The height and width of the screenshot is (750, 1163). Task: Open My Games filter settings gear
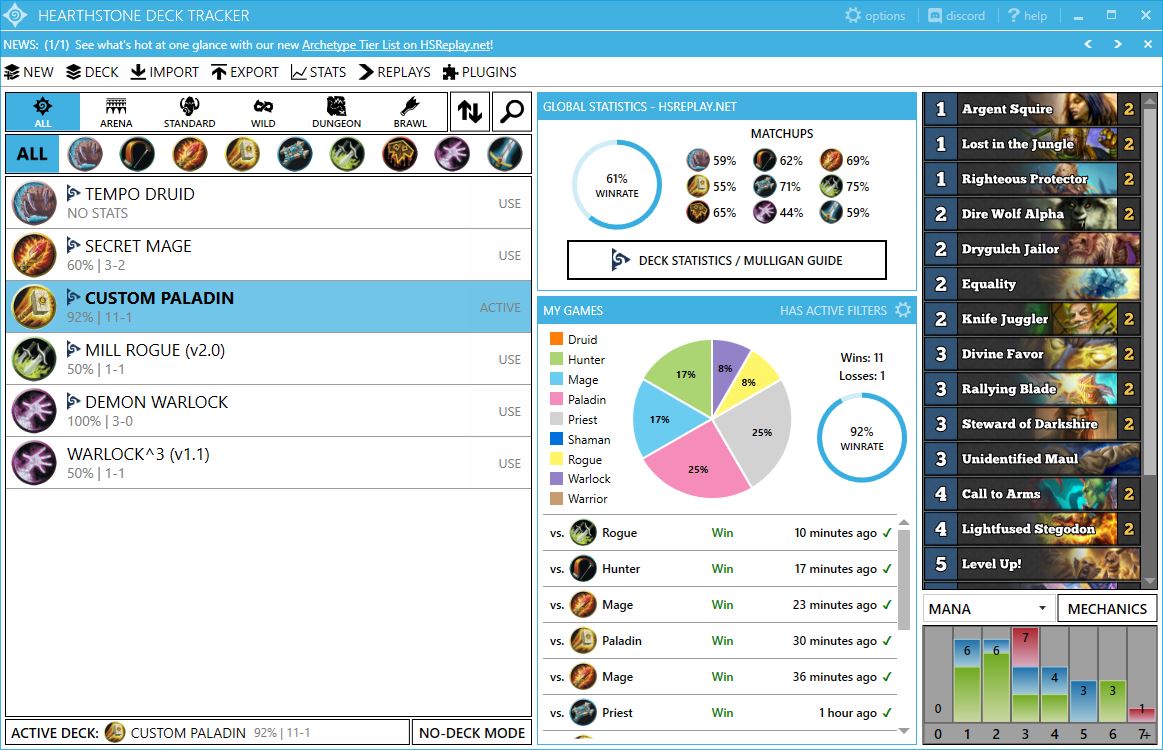tap(903, 310)
